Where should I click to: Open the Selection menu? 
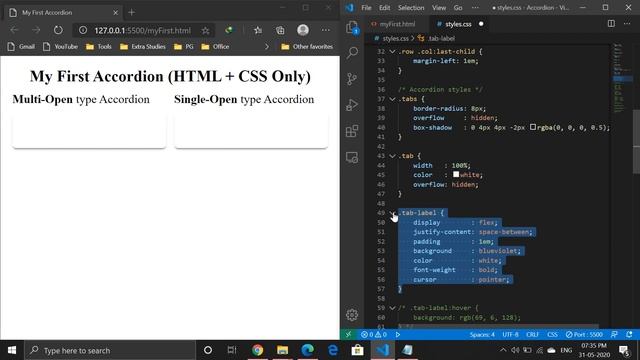pos(411,8)
